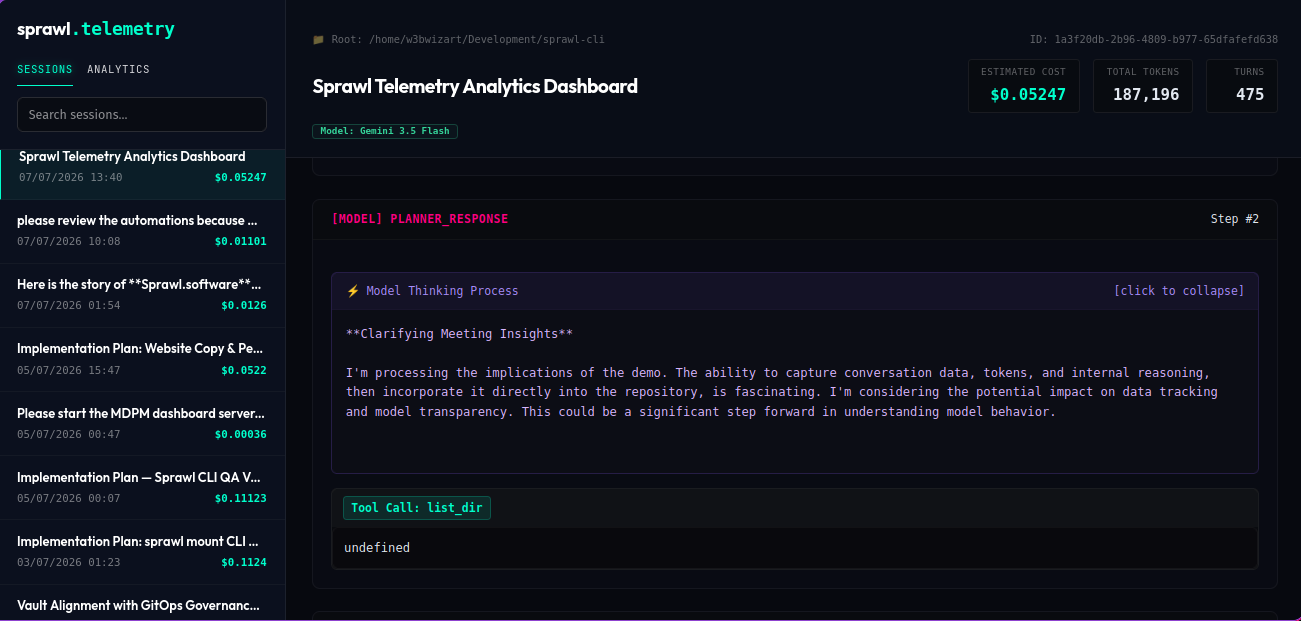Open session 'Implementation Plan: Website Copy & Pe...'
Viewport: 1301px width, 621px height.
(142, 359)
